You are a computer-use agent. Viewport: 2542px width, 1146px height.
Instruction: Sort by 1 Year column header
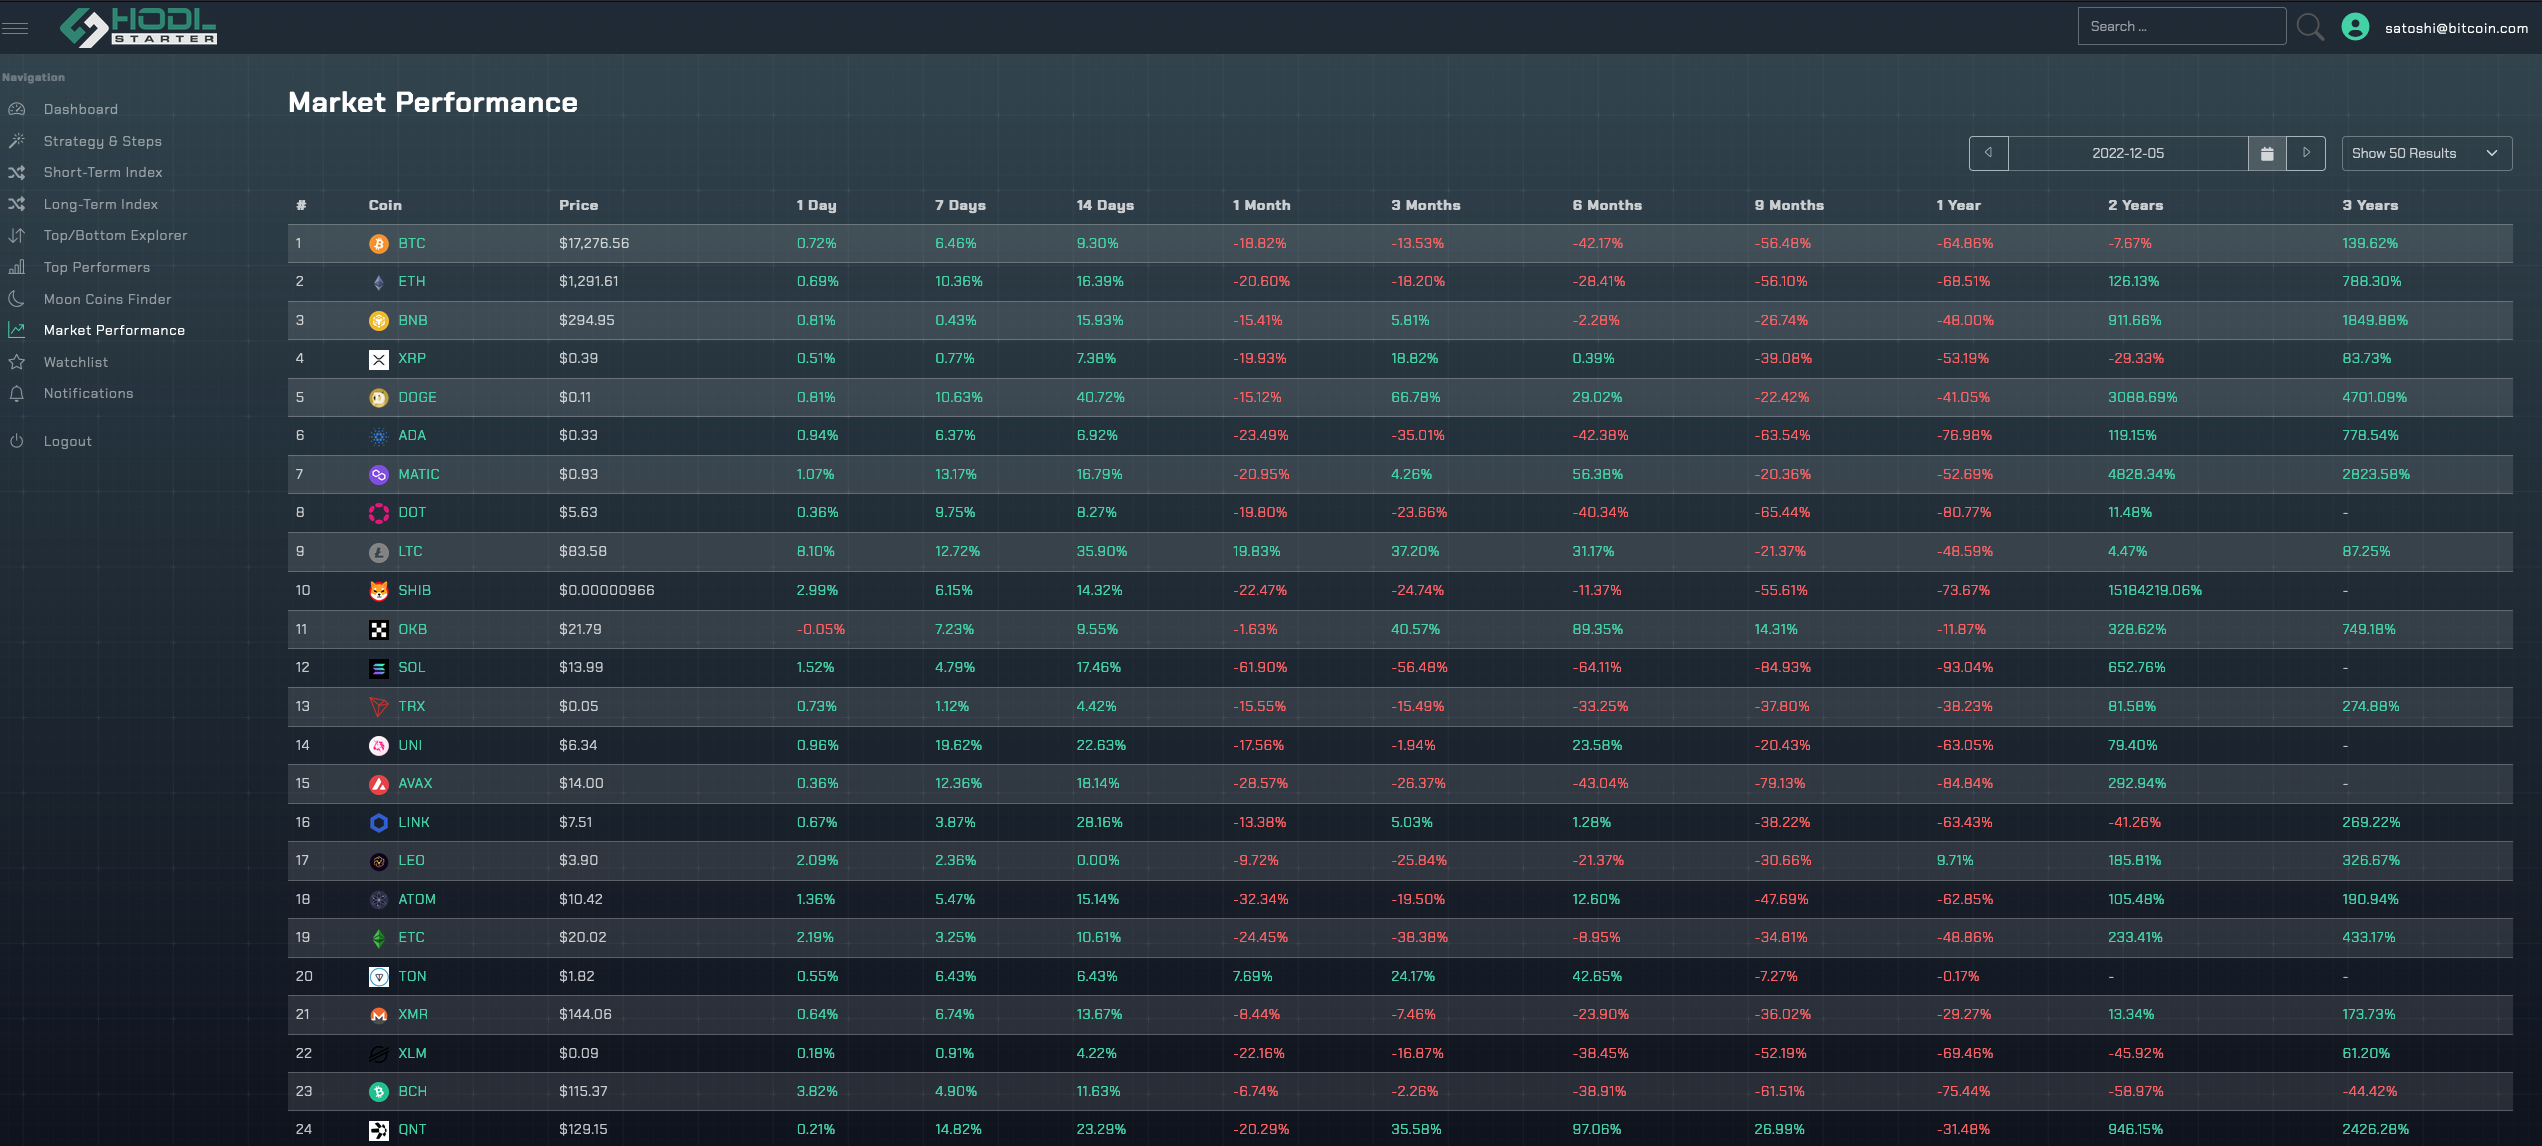pos(1958,205)
